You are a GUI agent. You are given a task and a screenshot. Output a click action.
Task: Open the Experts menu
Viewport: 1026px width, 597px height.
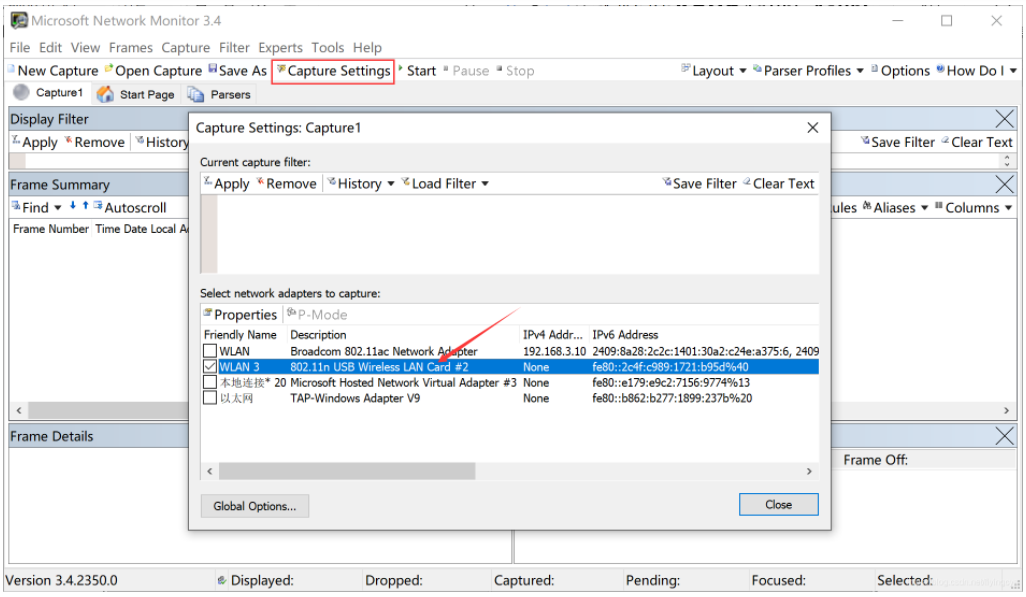tap(280, 48)
